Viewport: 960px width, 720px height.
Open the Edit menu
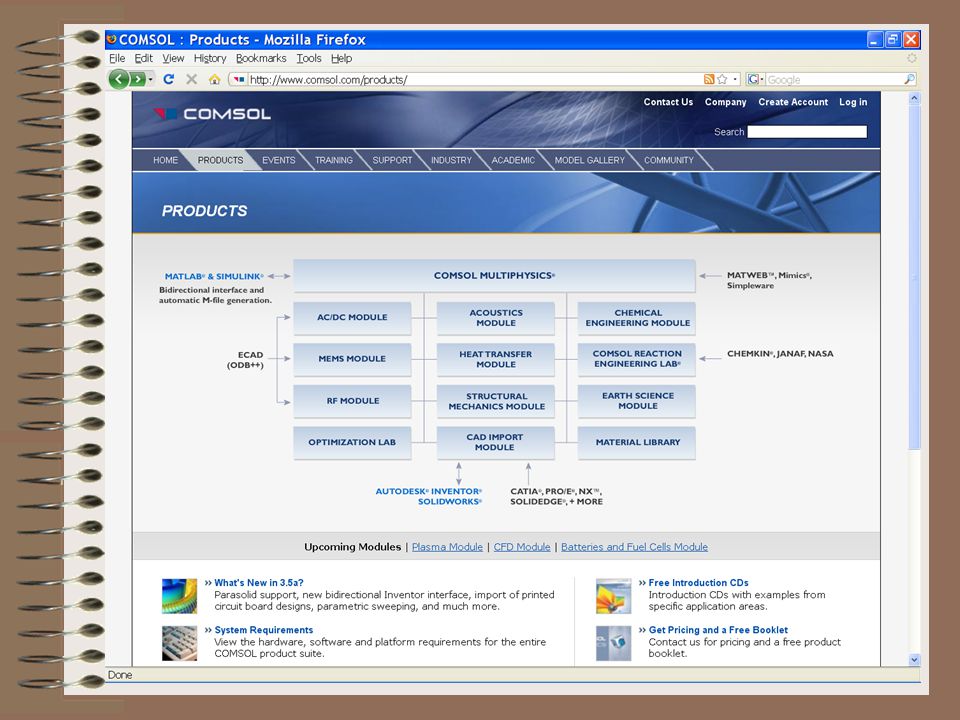tap(143, 58)
